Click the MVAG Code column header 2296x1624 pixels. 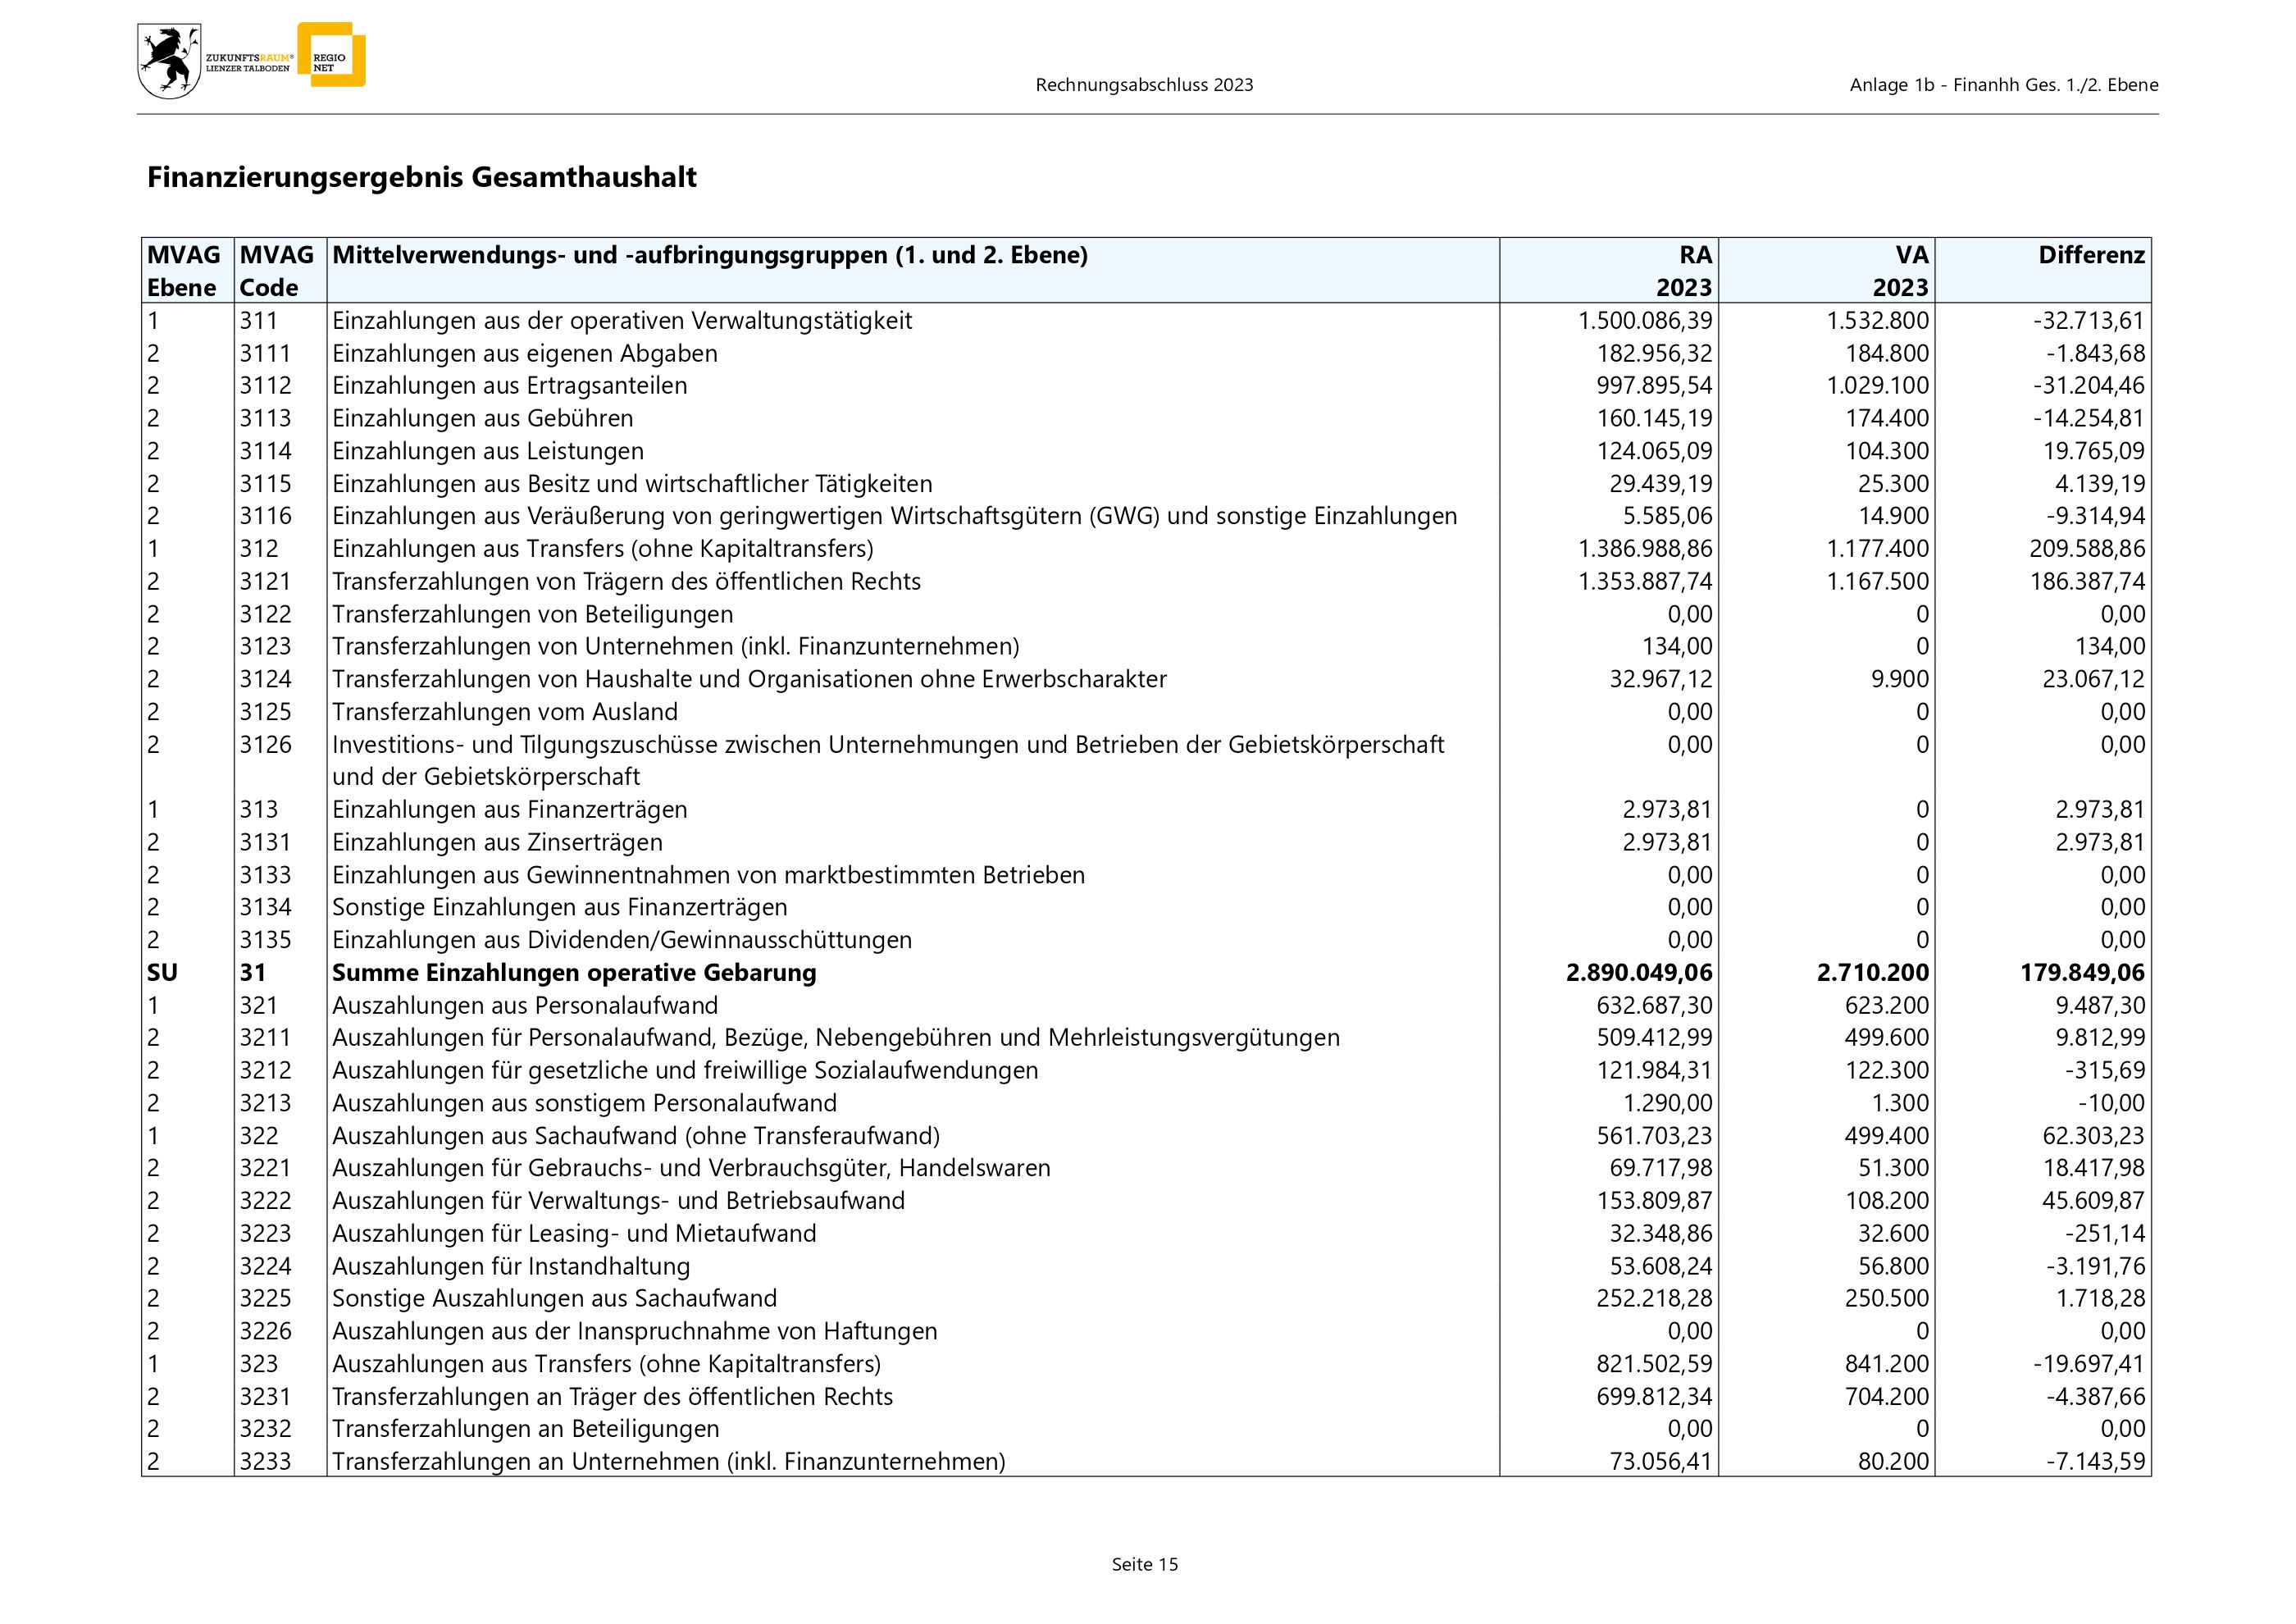276,271
